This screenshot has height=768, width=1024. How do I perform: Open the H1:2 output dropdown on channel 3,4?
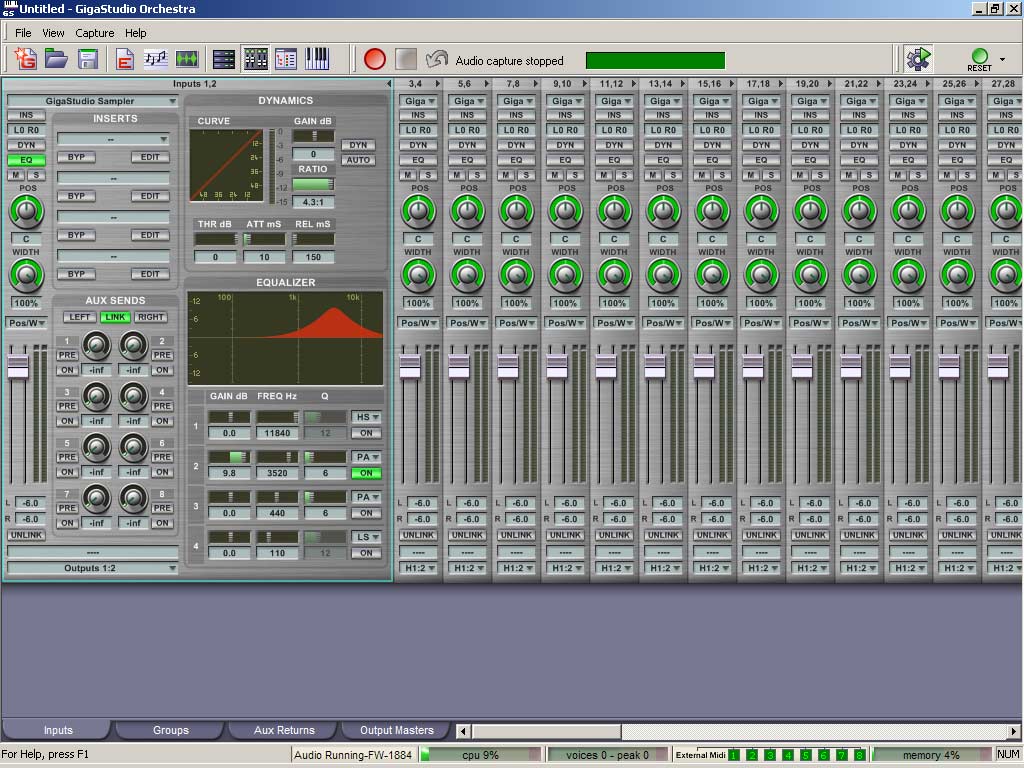[x=417, y=568]
